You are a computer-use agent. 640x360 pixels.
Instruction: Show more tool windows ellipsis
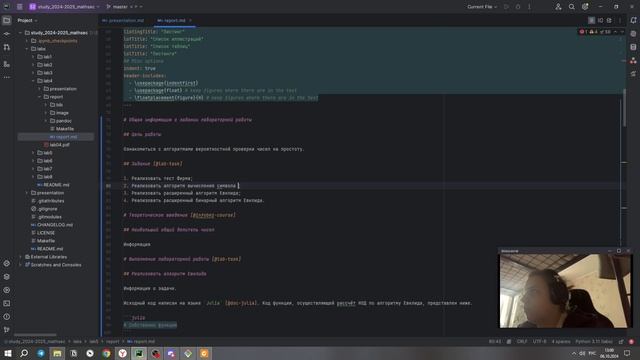tap(7, 77)
